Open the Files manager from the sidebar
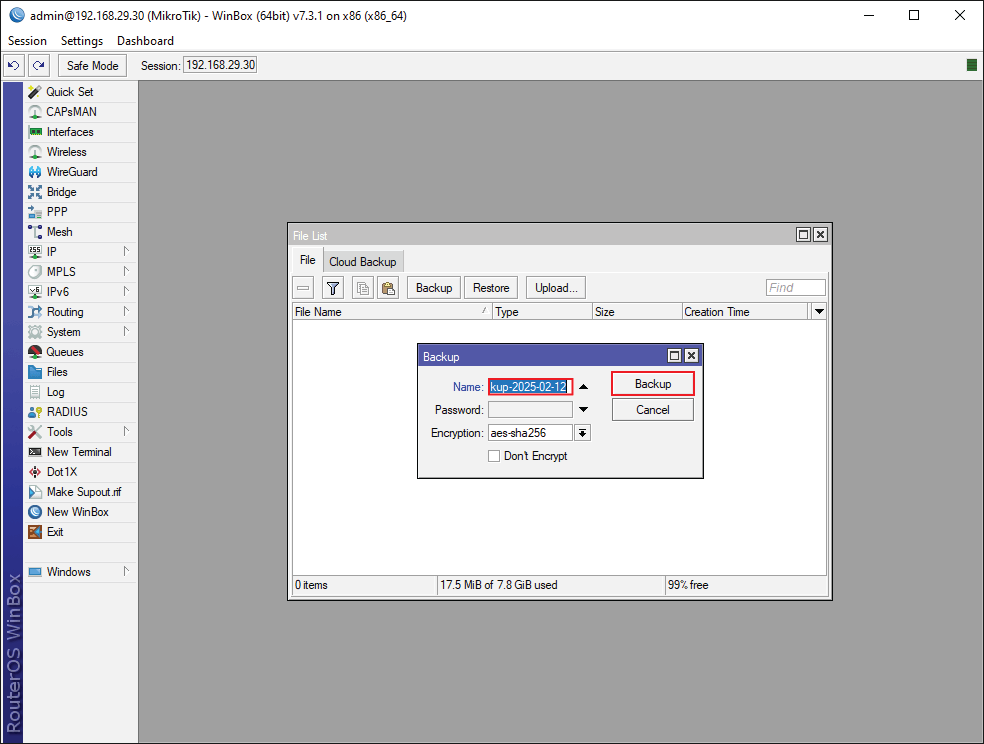This screenshot has width=984, height=744. pos(60,371)
